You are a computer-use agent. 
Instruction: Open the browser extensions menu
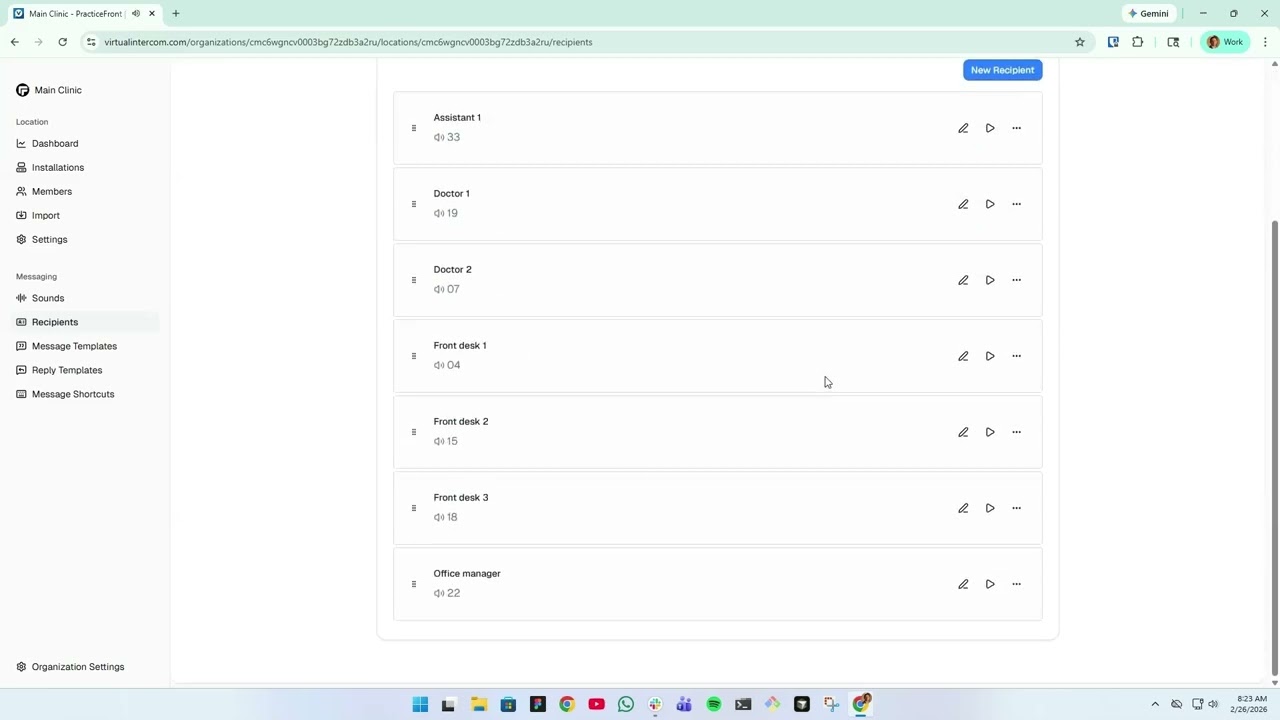coord(1137,42)
